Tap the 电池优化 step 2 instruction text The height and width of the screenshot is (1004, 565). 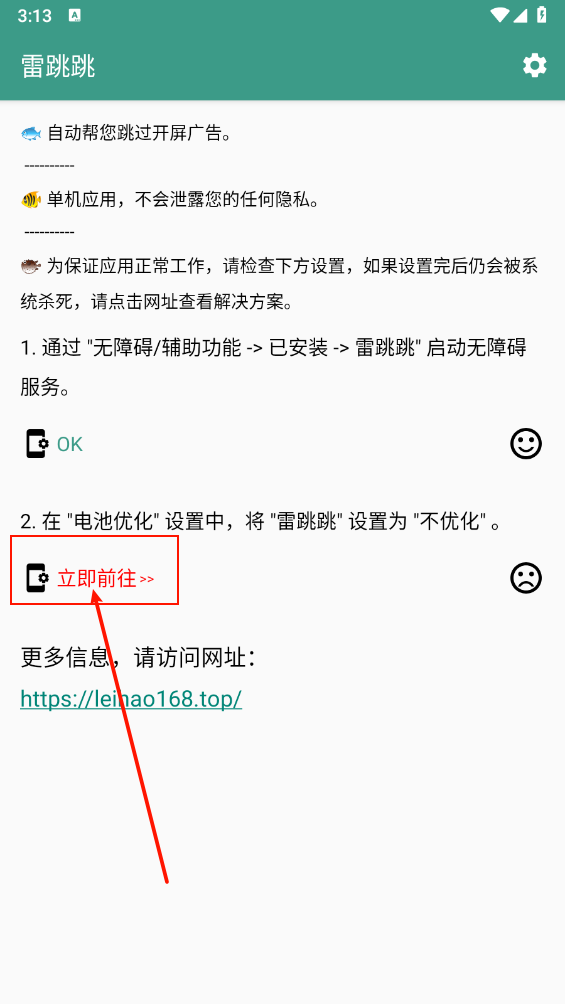tap(261, 522)
